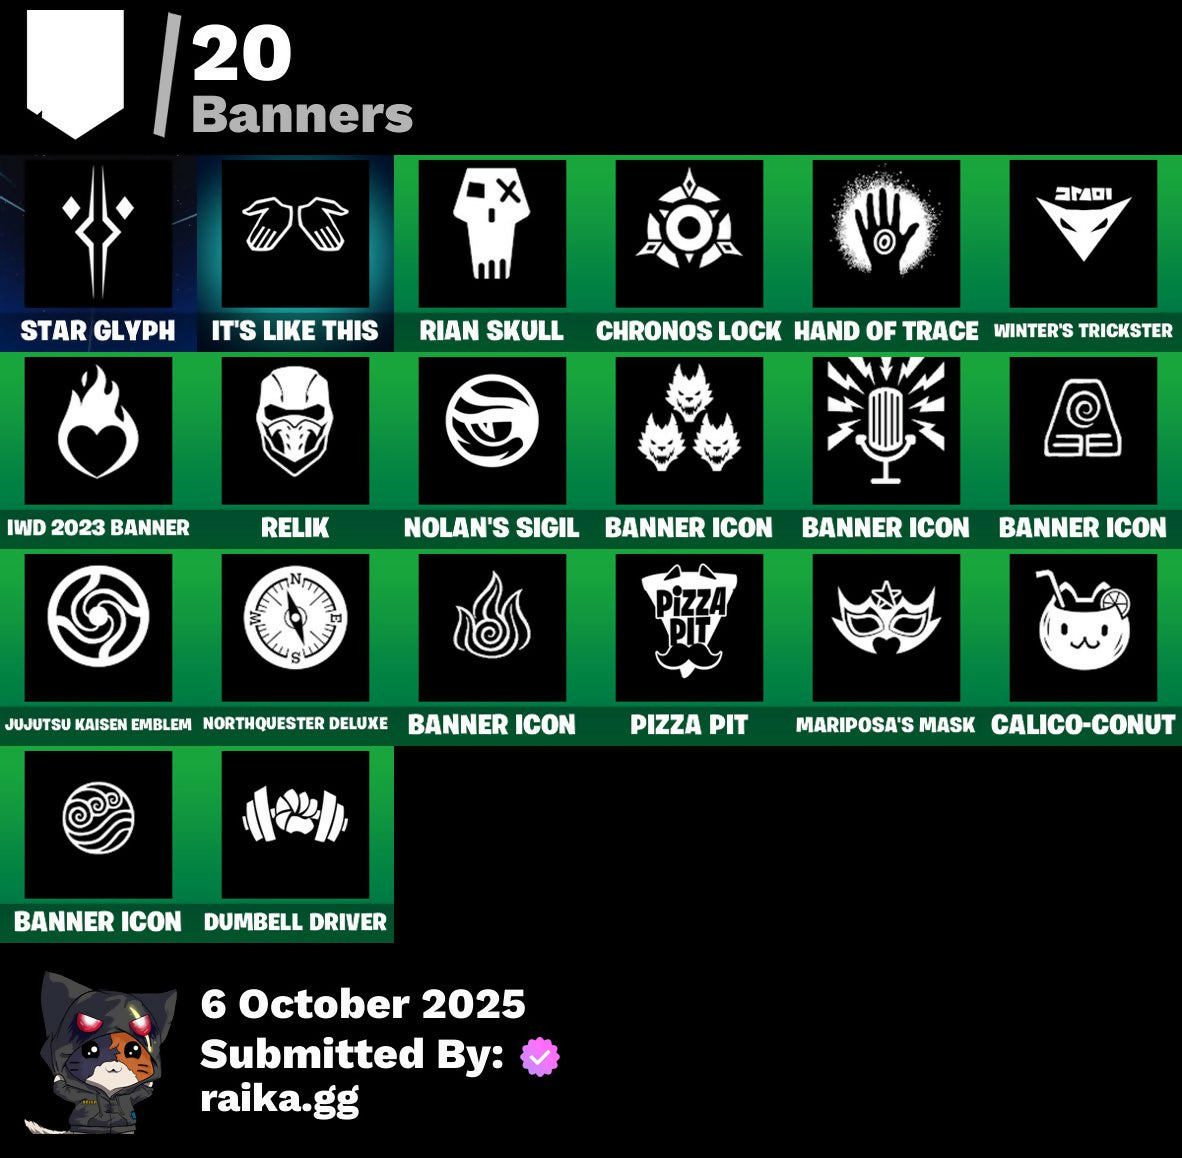The image size is (1182, 1158).
Task: Select the Calico-Conut cat banner
Action: point(1083,627)
